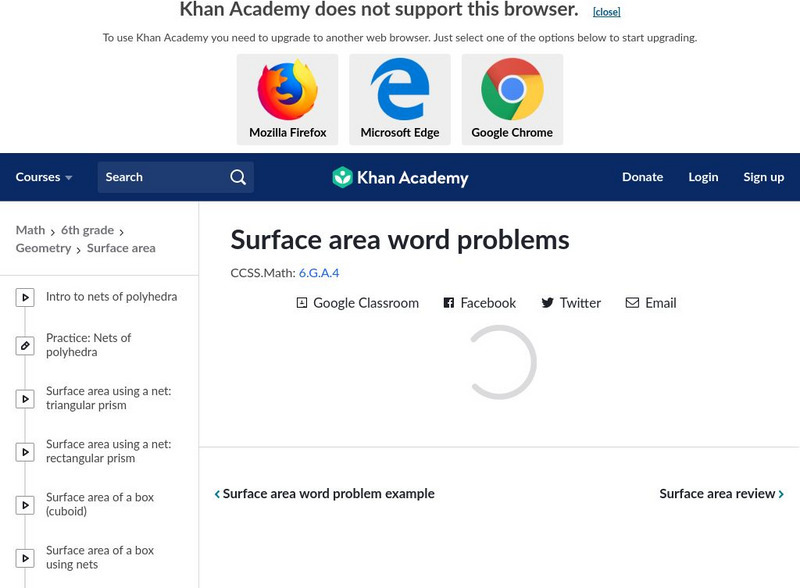Open the 6.G.A.4 standard link
Screen dimensions: 800x588
tap(319, 272)
